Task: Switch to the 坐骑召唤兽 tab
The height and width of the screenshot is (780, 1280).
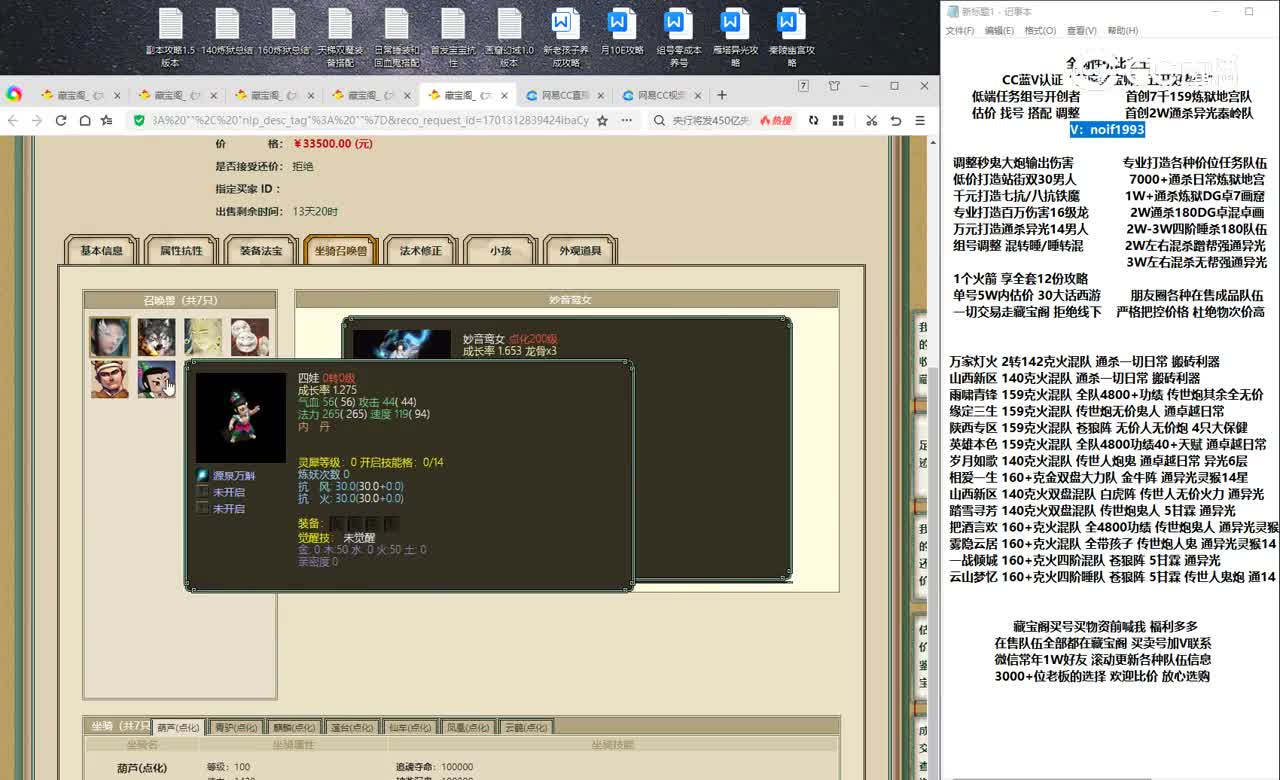Action: click(341, 251)
